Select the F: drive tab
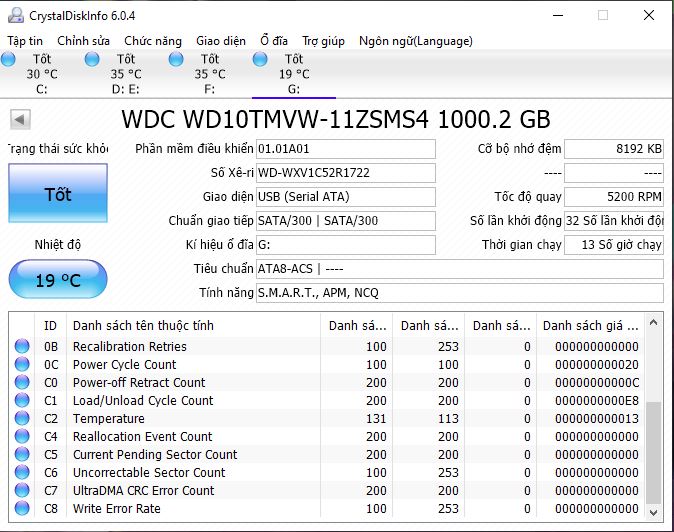The width and height of the screenshot is (674, 532). pos(210,74)
